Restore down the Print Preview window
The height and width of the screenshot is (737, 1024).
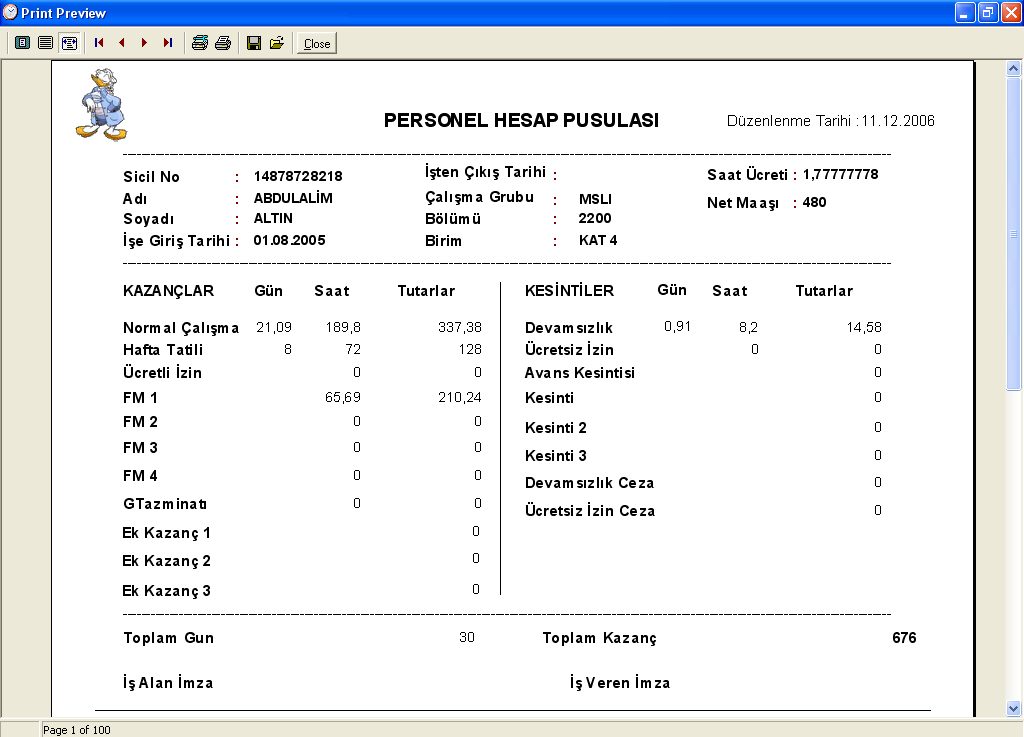coord(987,13)
